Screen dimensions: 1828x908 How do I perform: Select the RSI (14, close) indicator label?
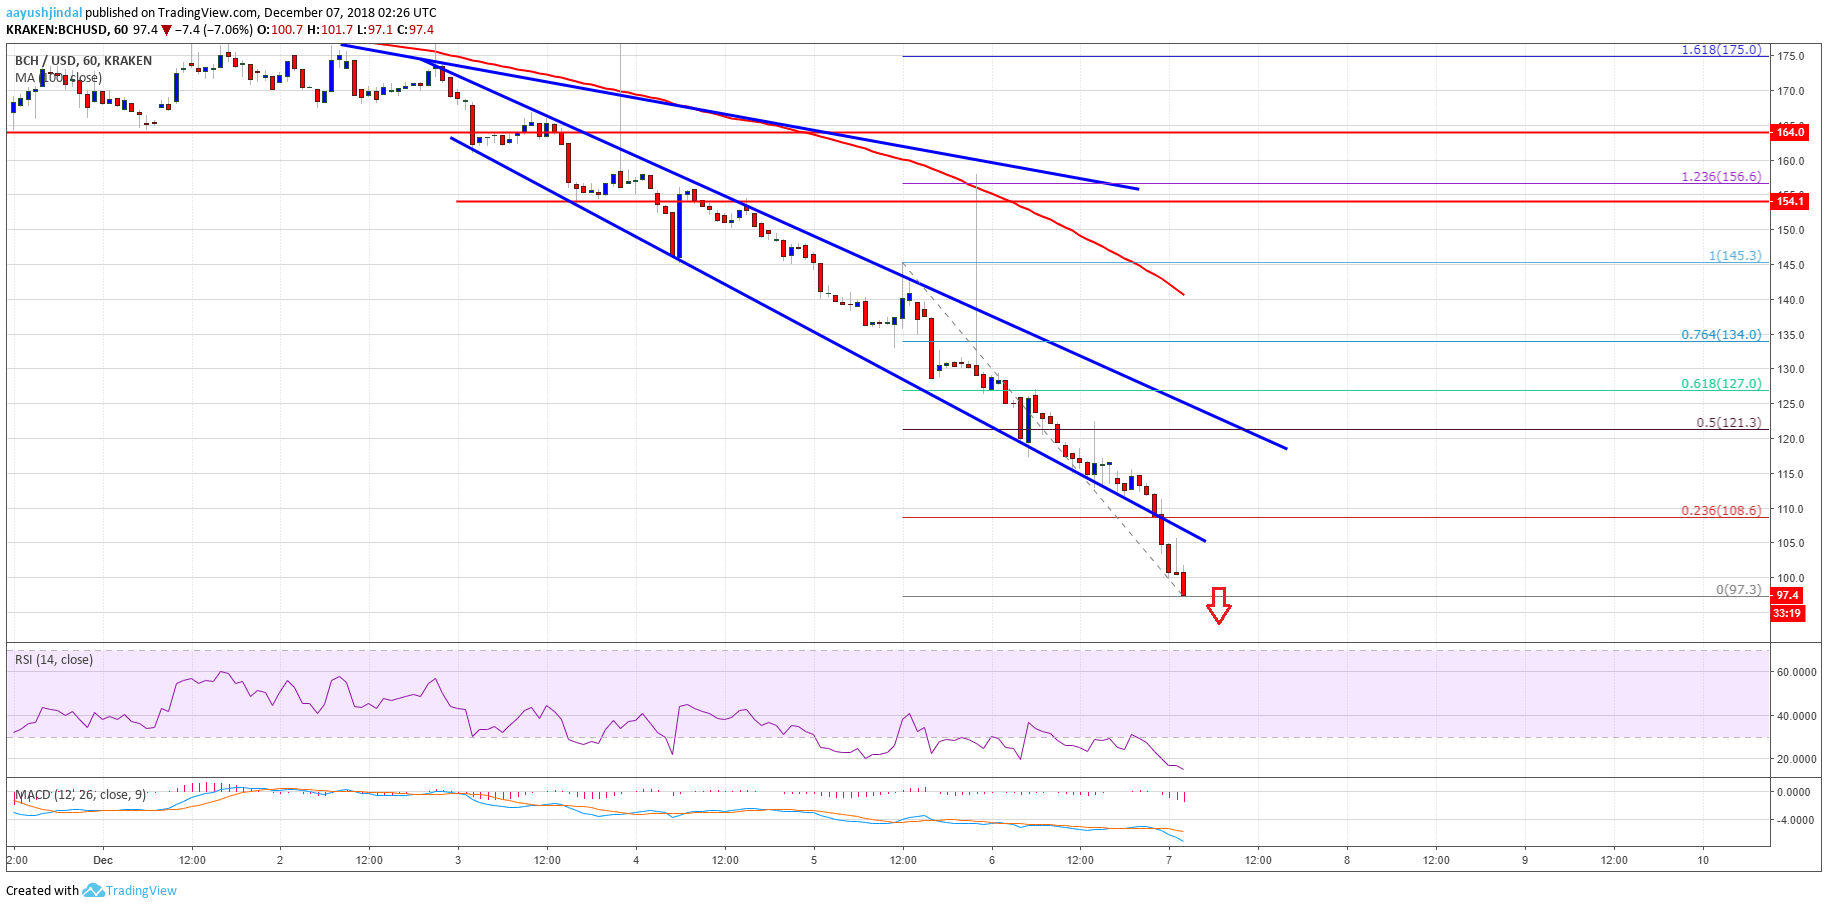[54, 660]
